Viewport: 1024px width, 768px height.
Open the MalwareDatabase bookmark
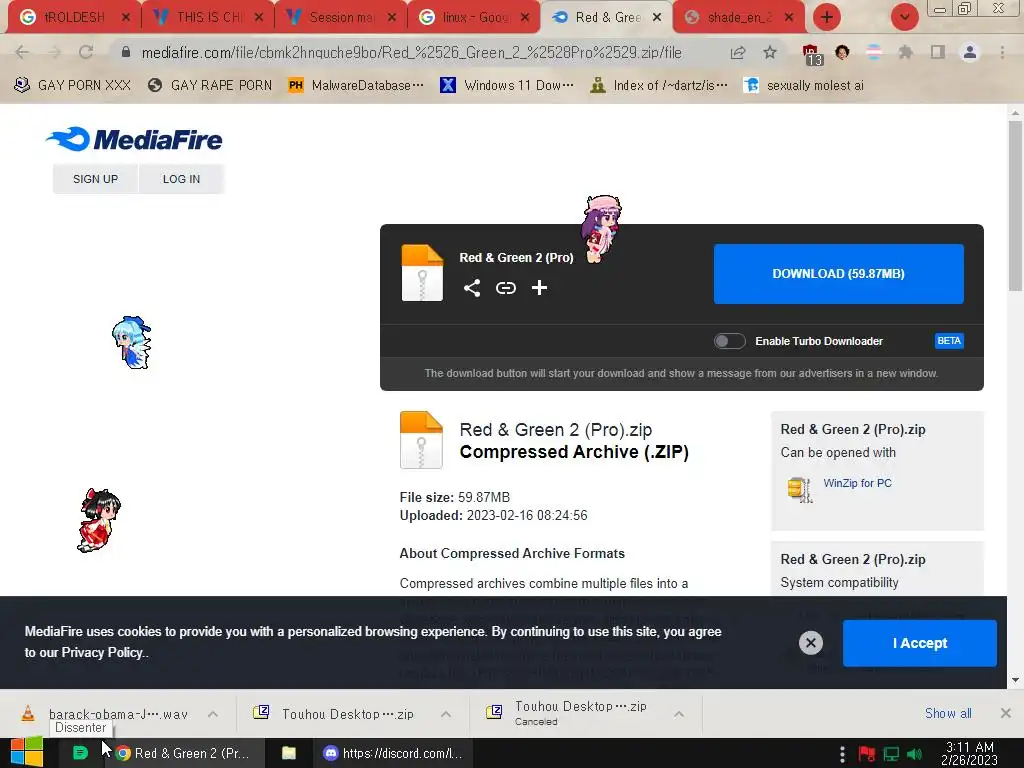[x=356, y=85]
